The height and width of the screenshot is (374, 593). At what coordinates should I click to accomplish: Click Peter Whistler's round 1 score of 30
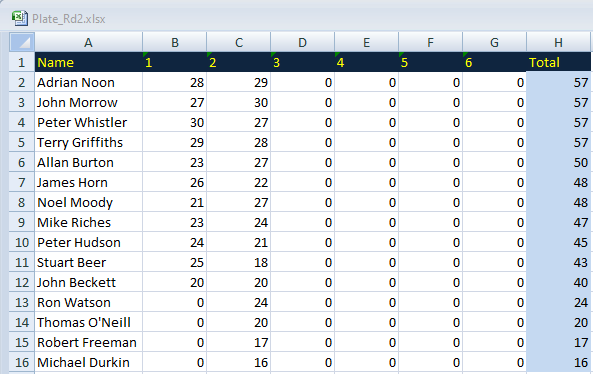coord(174,123)
